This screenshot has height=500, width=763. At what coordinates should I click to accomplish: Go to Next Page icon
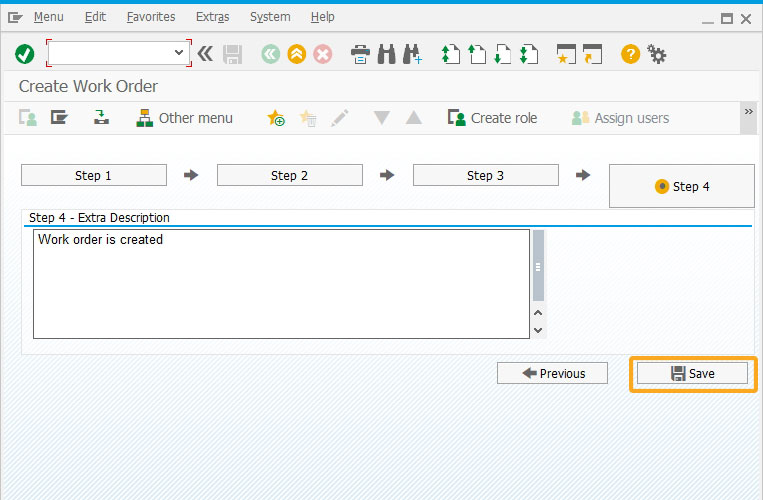click(x=503, y=54)
